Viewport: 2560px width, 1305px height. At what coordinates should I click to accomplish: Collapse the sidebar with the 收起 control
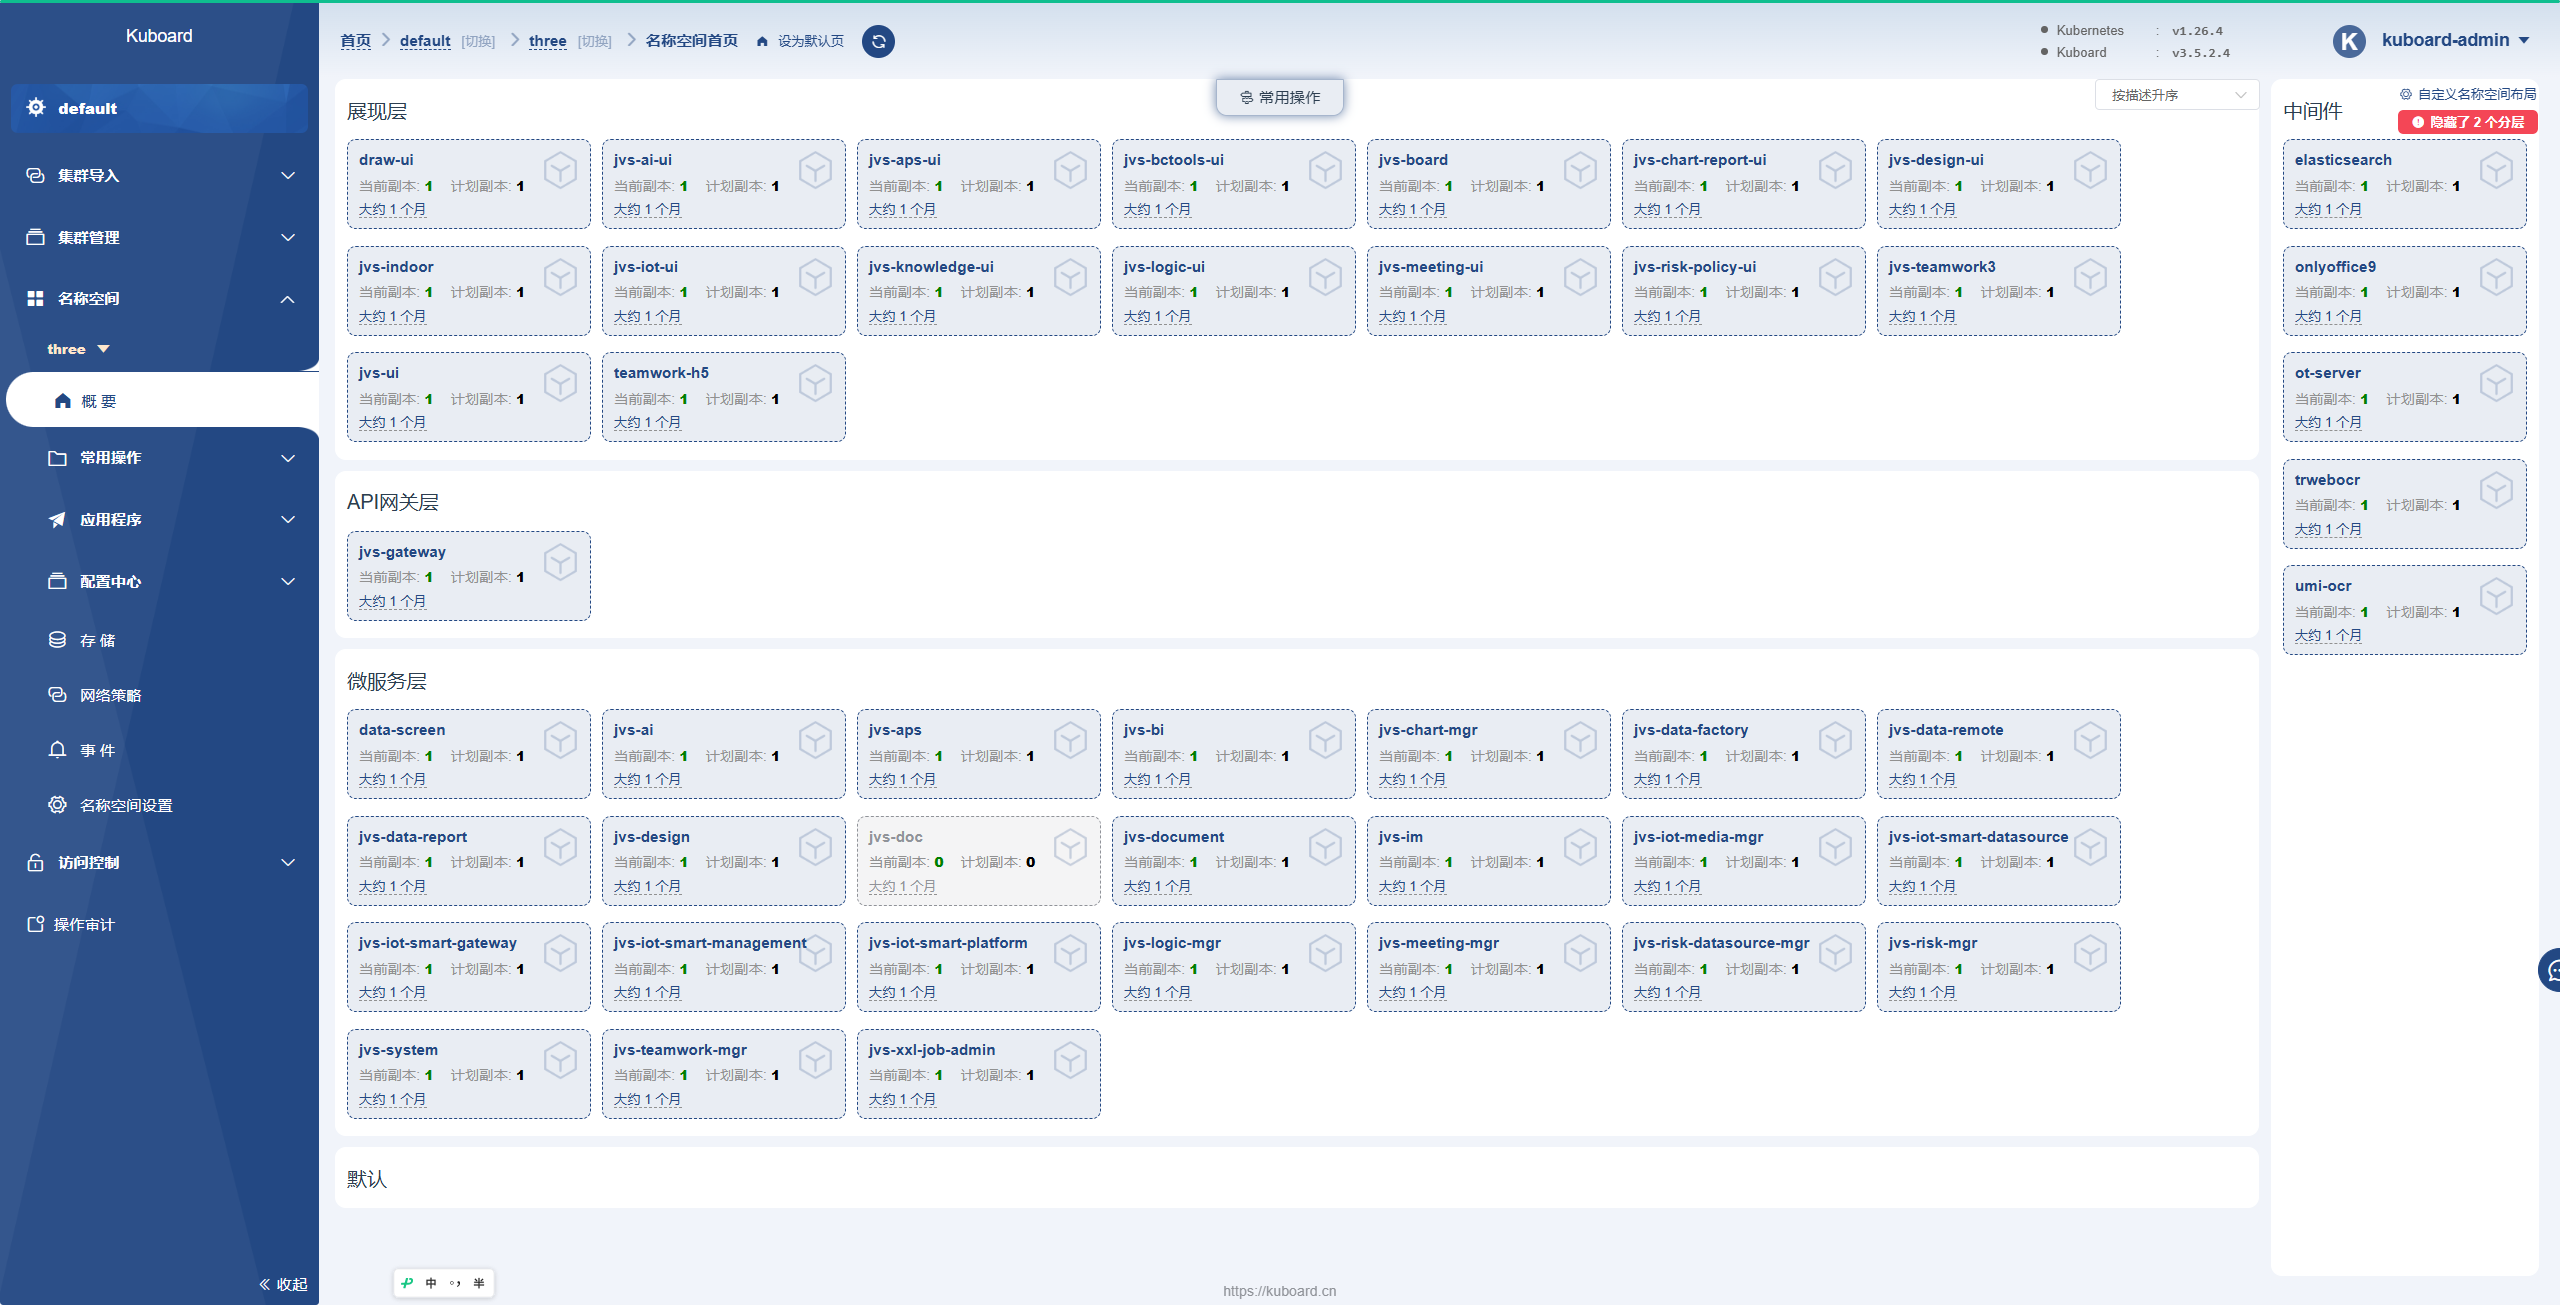coord(283,1284)
